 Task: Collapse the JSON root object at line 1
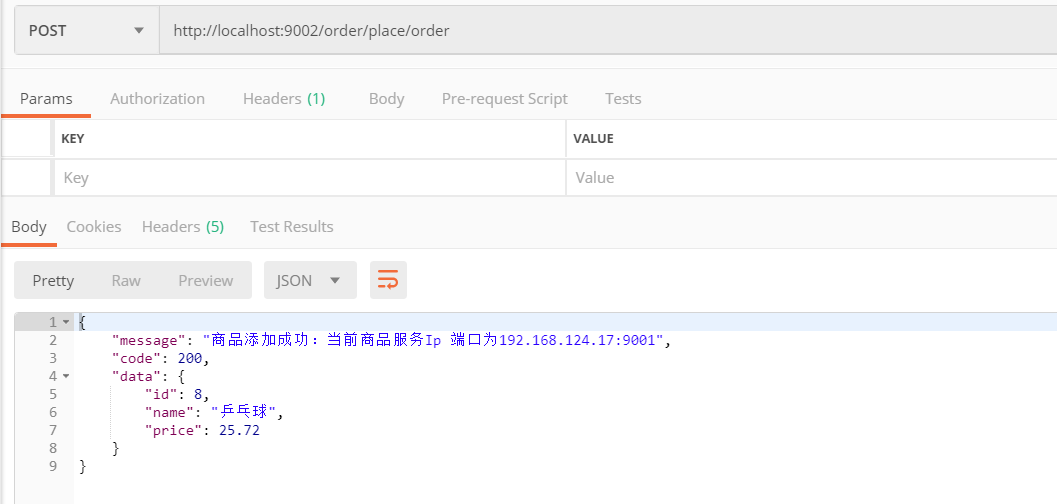pyautogui.click(x=66, y=322)
